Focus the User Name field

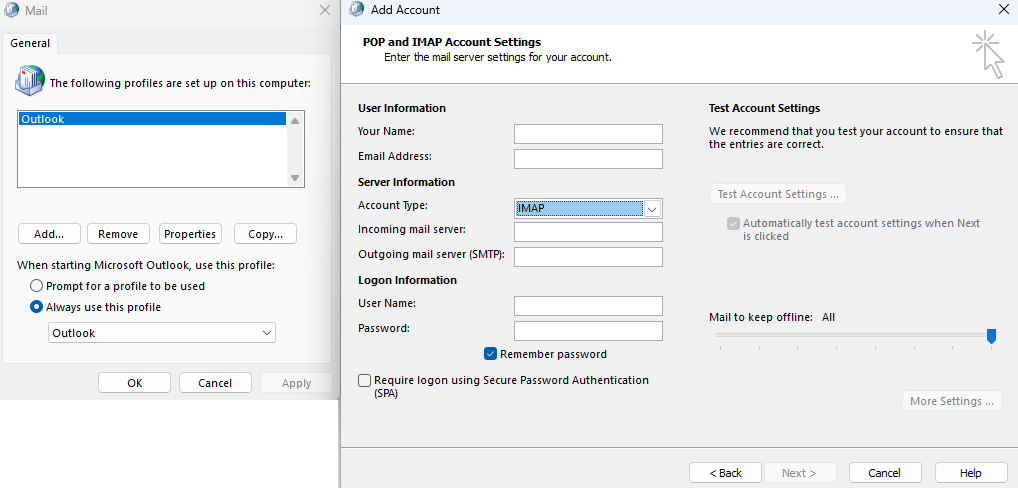click(x=588, y=306)
